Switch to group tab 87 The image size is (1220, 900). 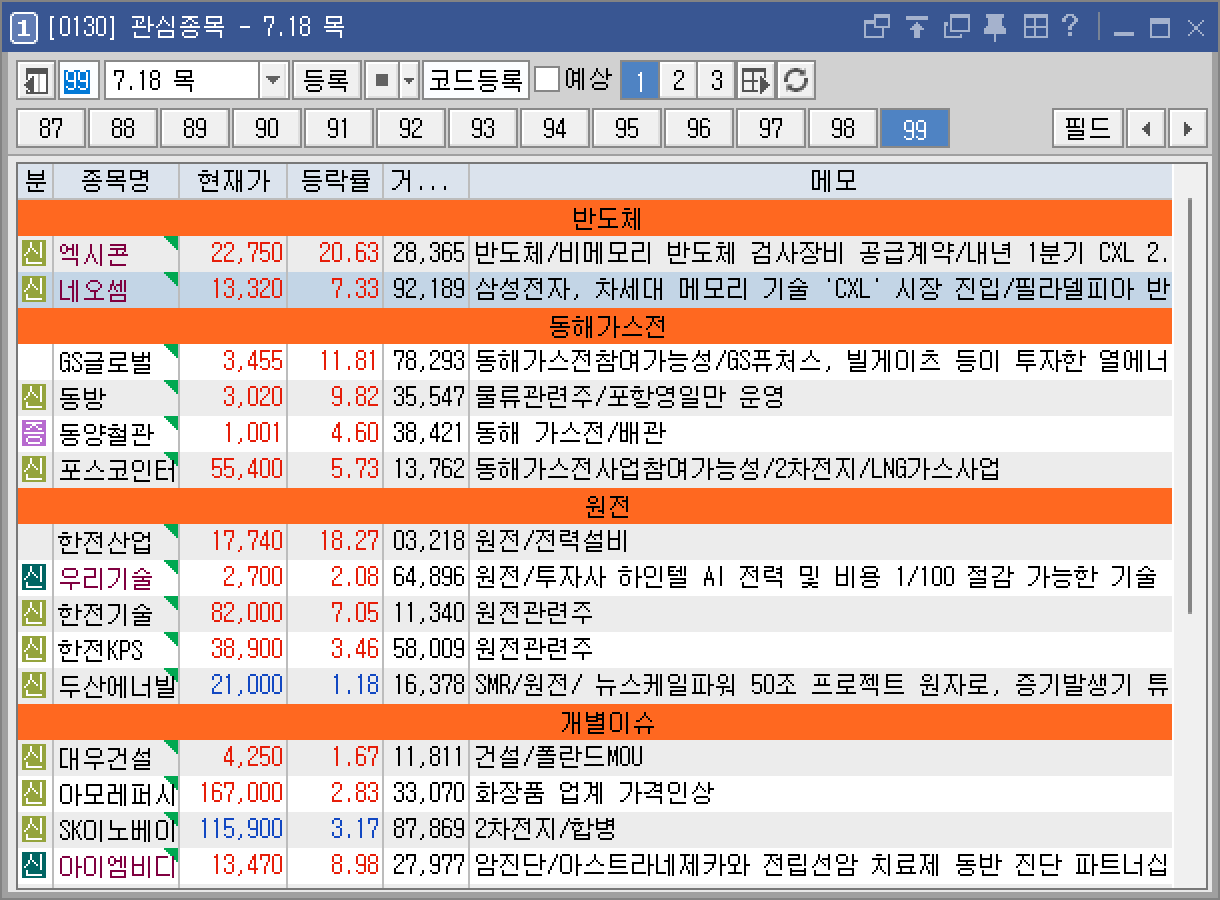(51, 128)
